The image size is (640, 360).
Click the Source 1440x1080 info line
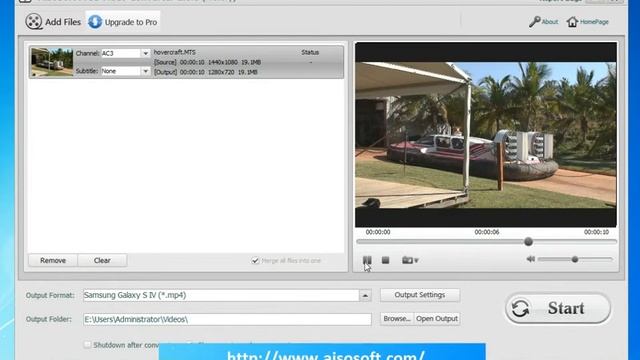click(x=207, y=62)
